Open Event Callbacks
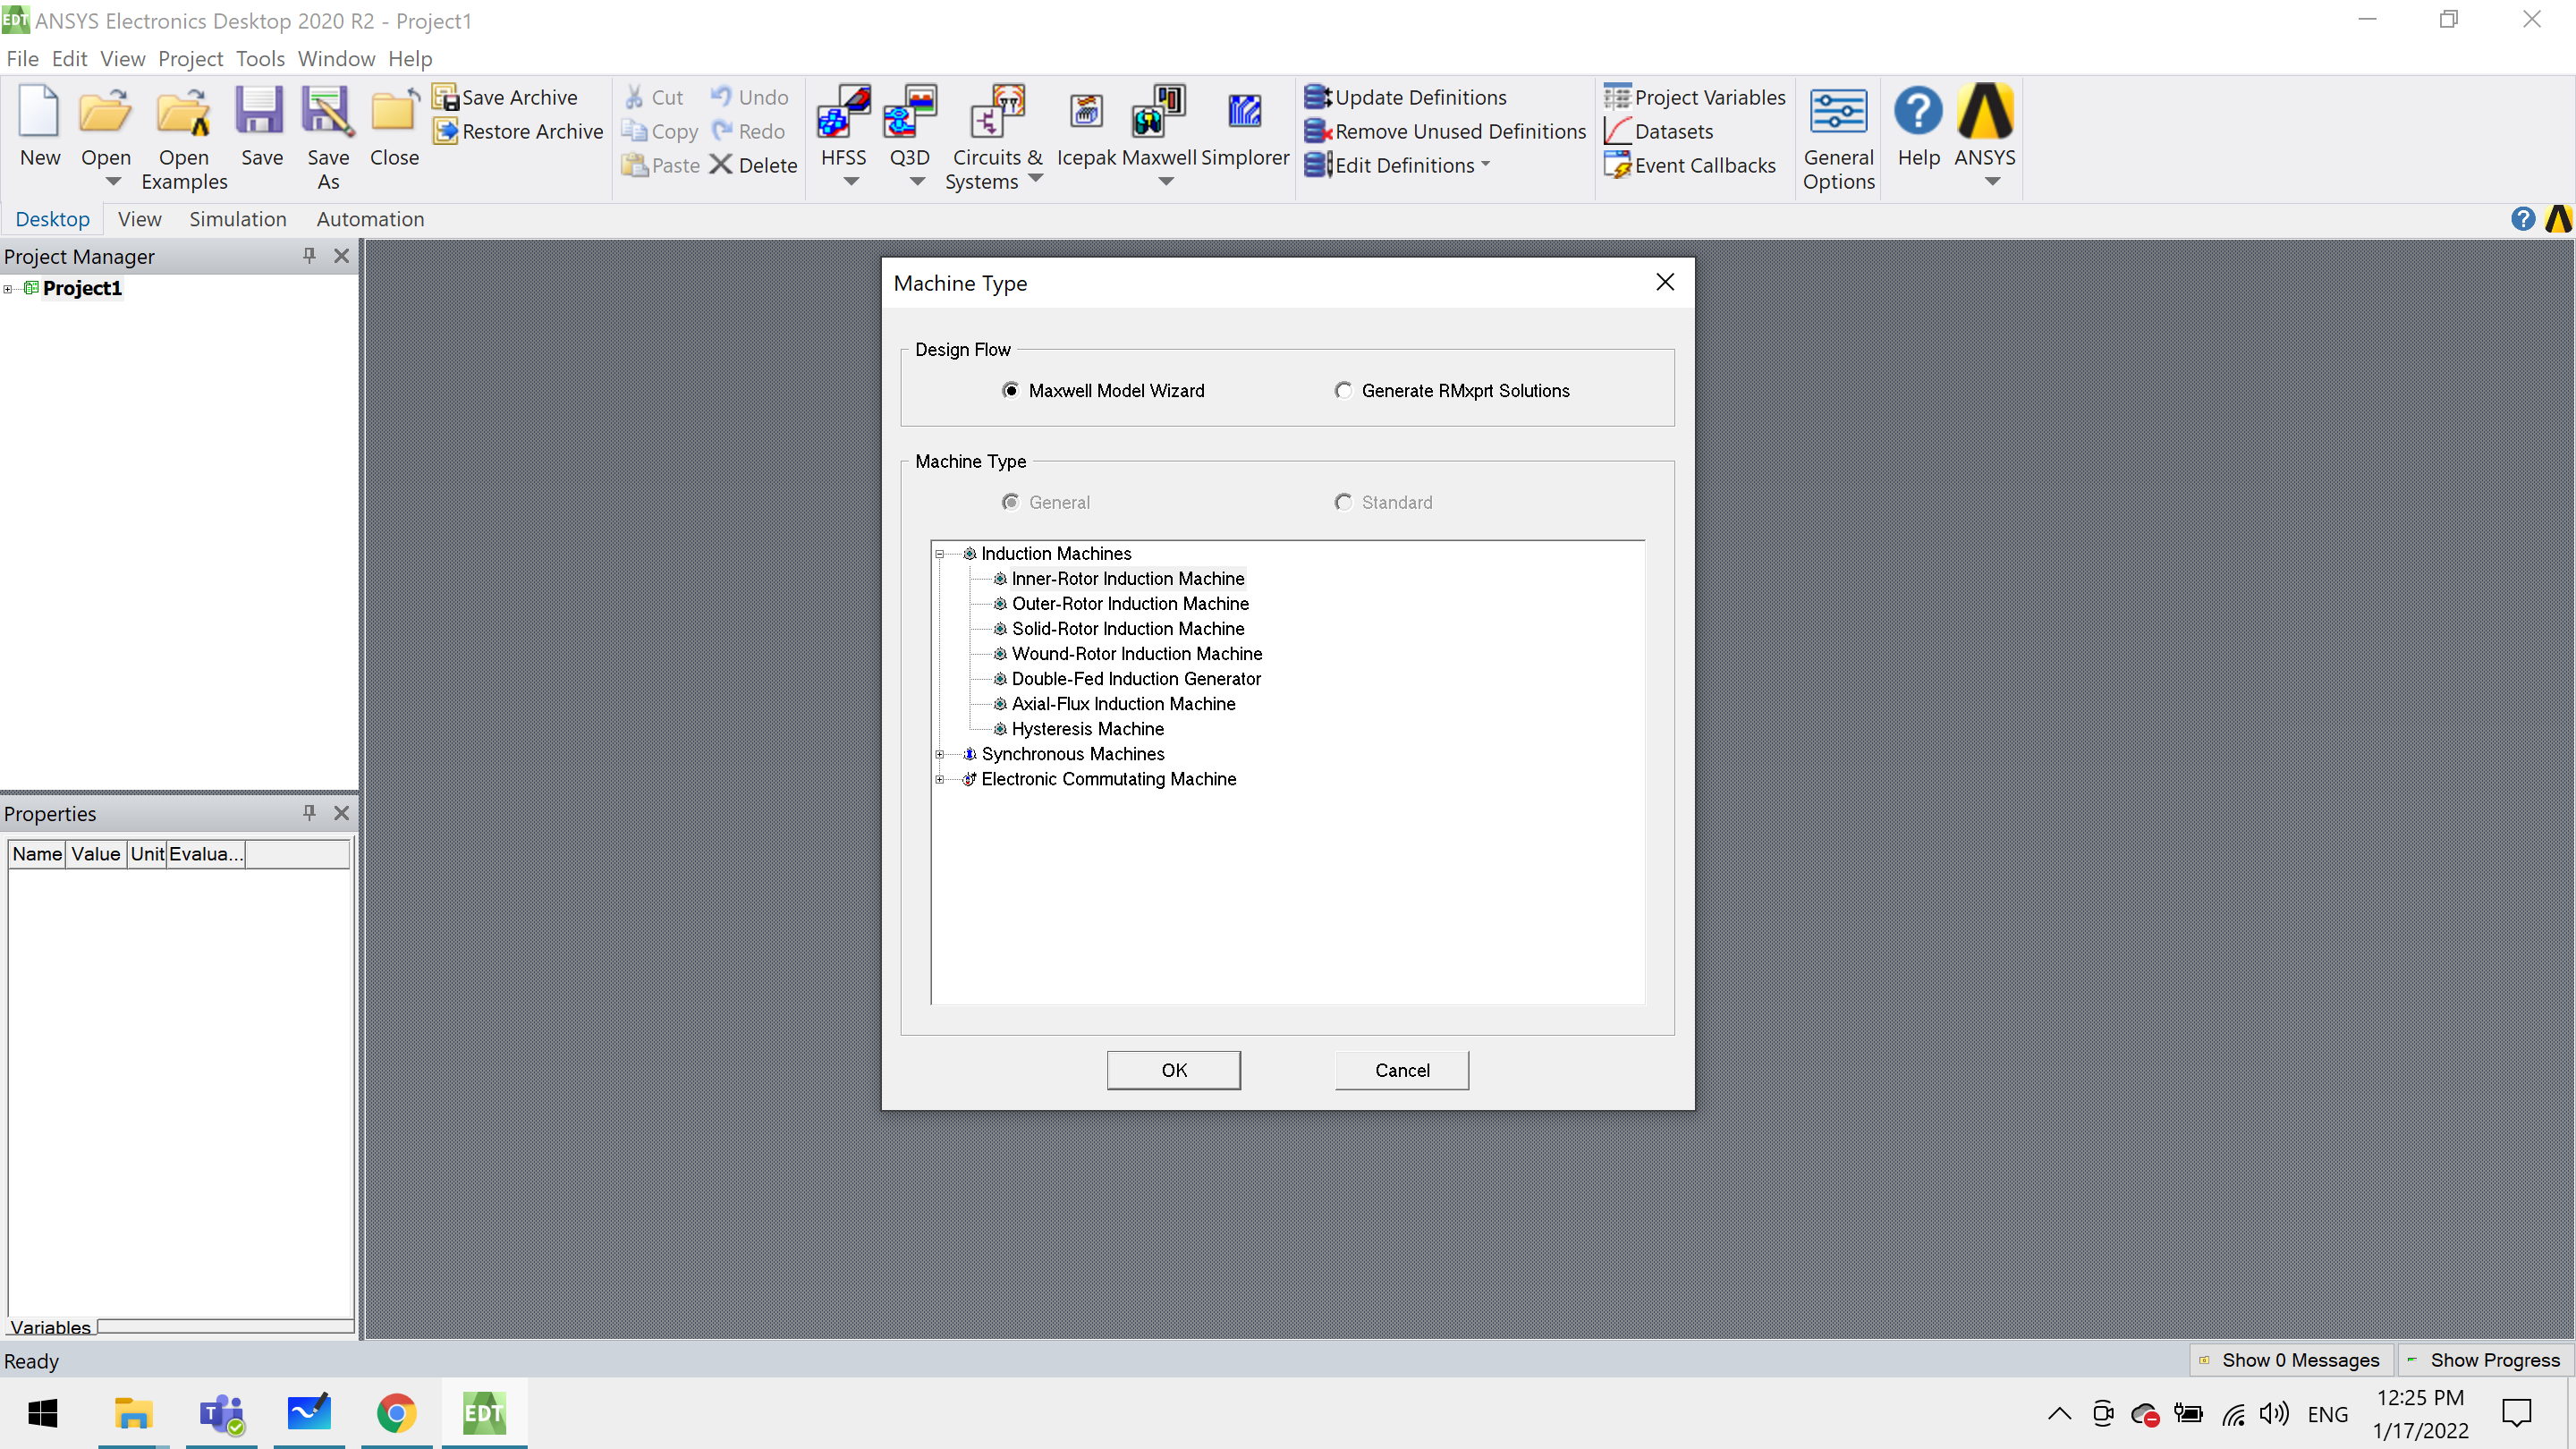2576x1449 pixels. coord(1690,165)
